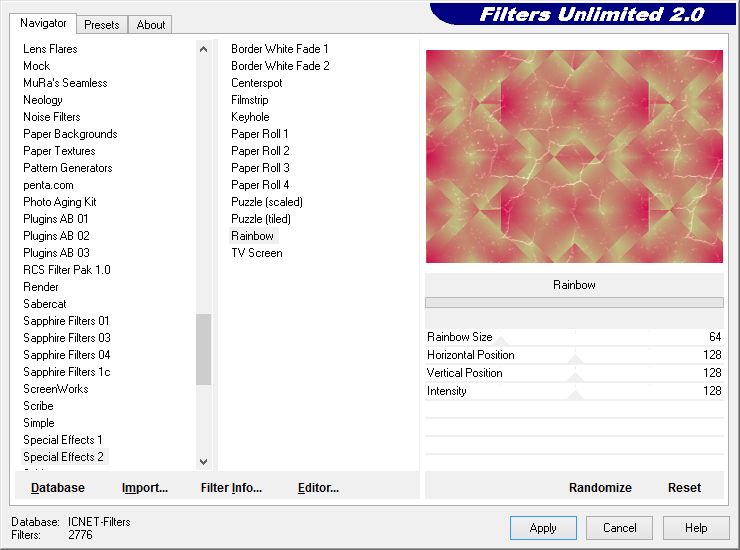
Task: Select Sapphire Filters 01
Action: tap(66, 321)
